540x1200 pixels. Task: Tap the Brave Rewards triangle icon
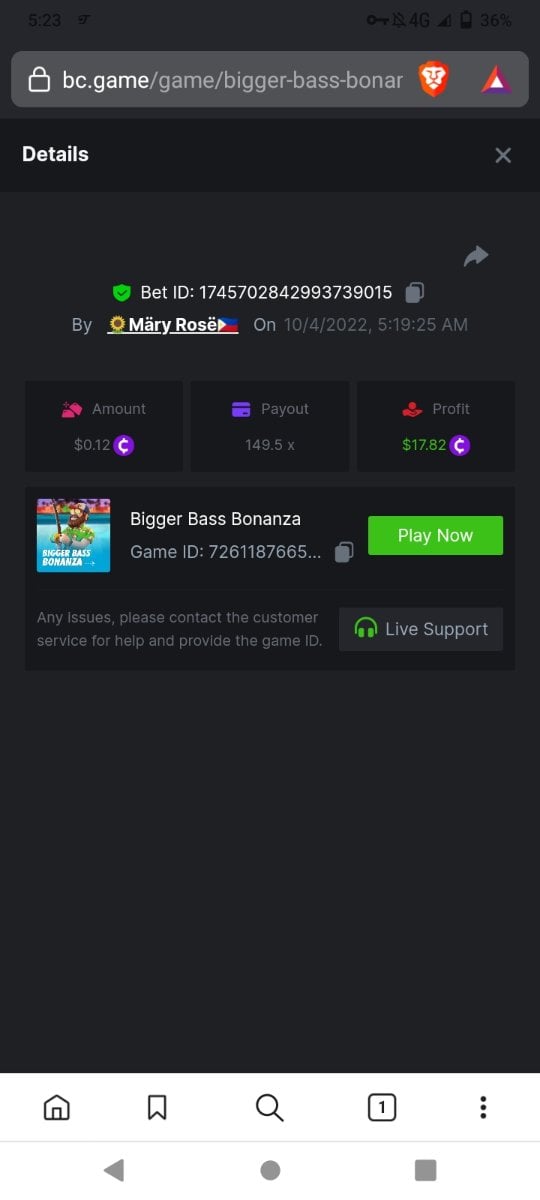pyautogui.click(x=496, y=79)
